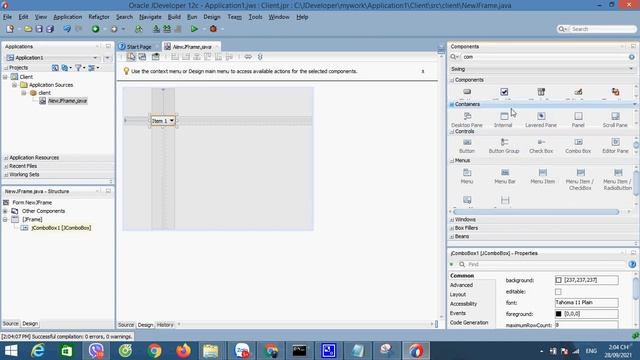The height and width of the screenshot is (360, 640).
Task: Click the red Debug bug icon
Action: (x=213, y=29)
